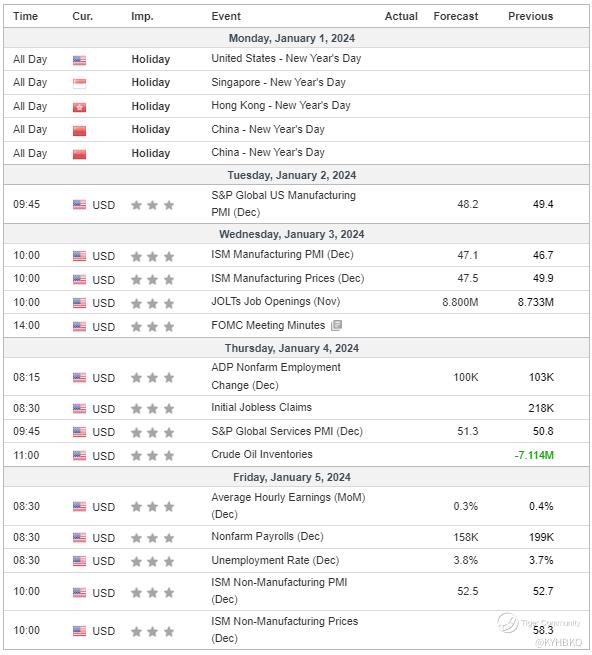Viewport: 592px width, 655px height.
Task: Click the US flag in the JOLTs Job Openings row
Action: click(79, 303)
